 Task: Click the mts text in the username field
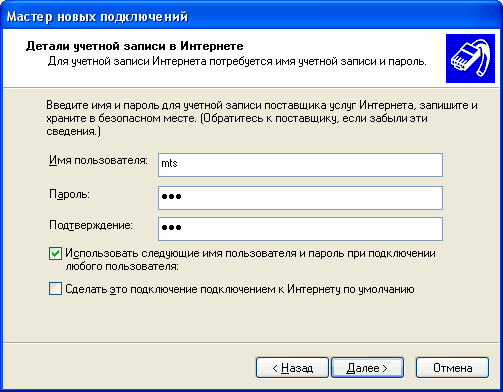[x=169, y=163]
